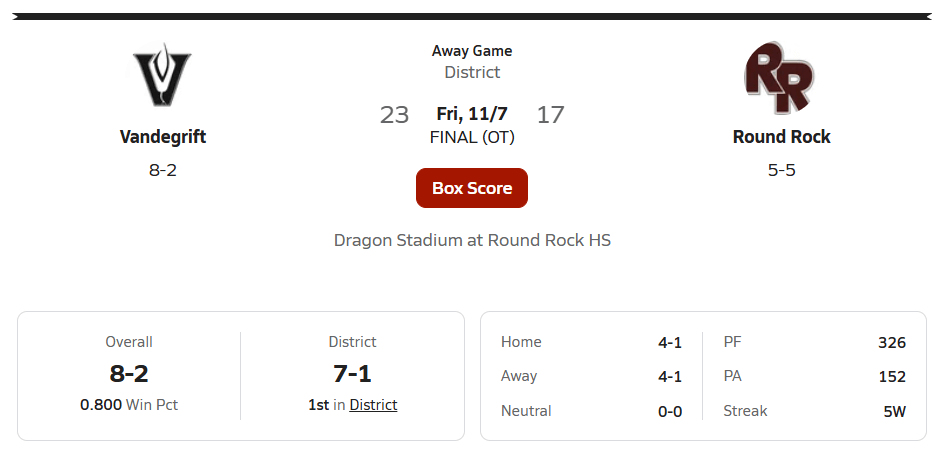Select the Vandegrift team name
943x453 pixels.
[x=163, y=137]
